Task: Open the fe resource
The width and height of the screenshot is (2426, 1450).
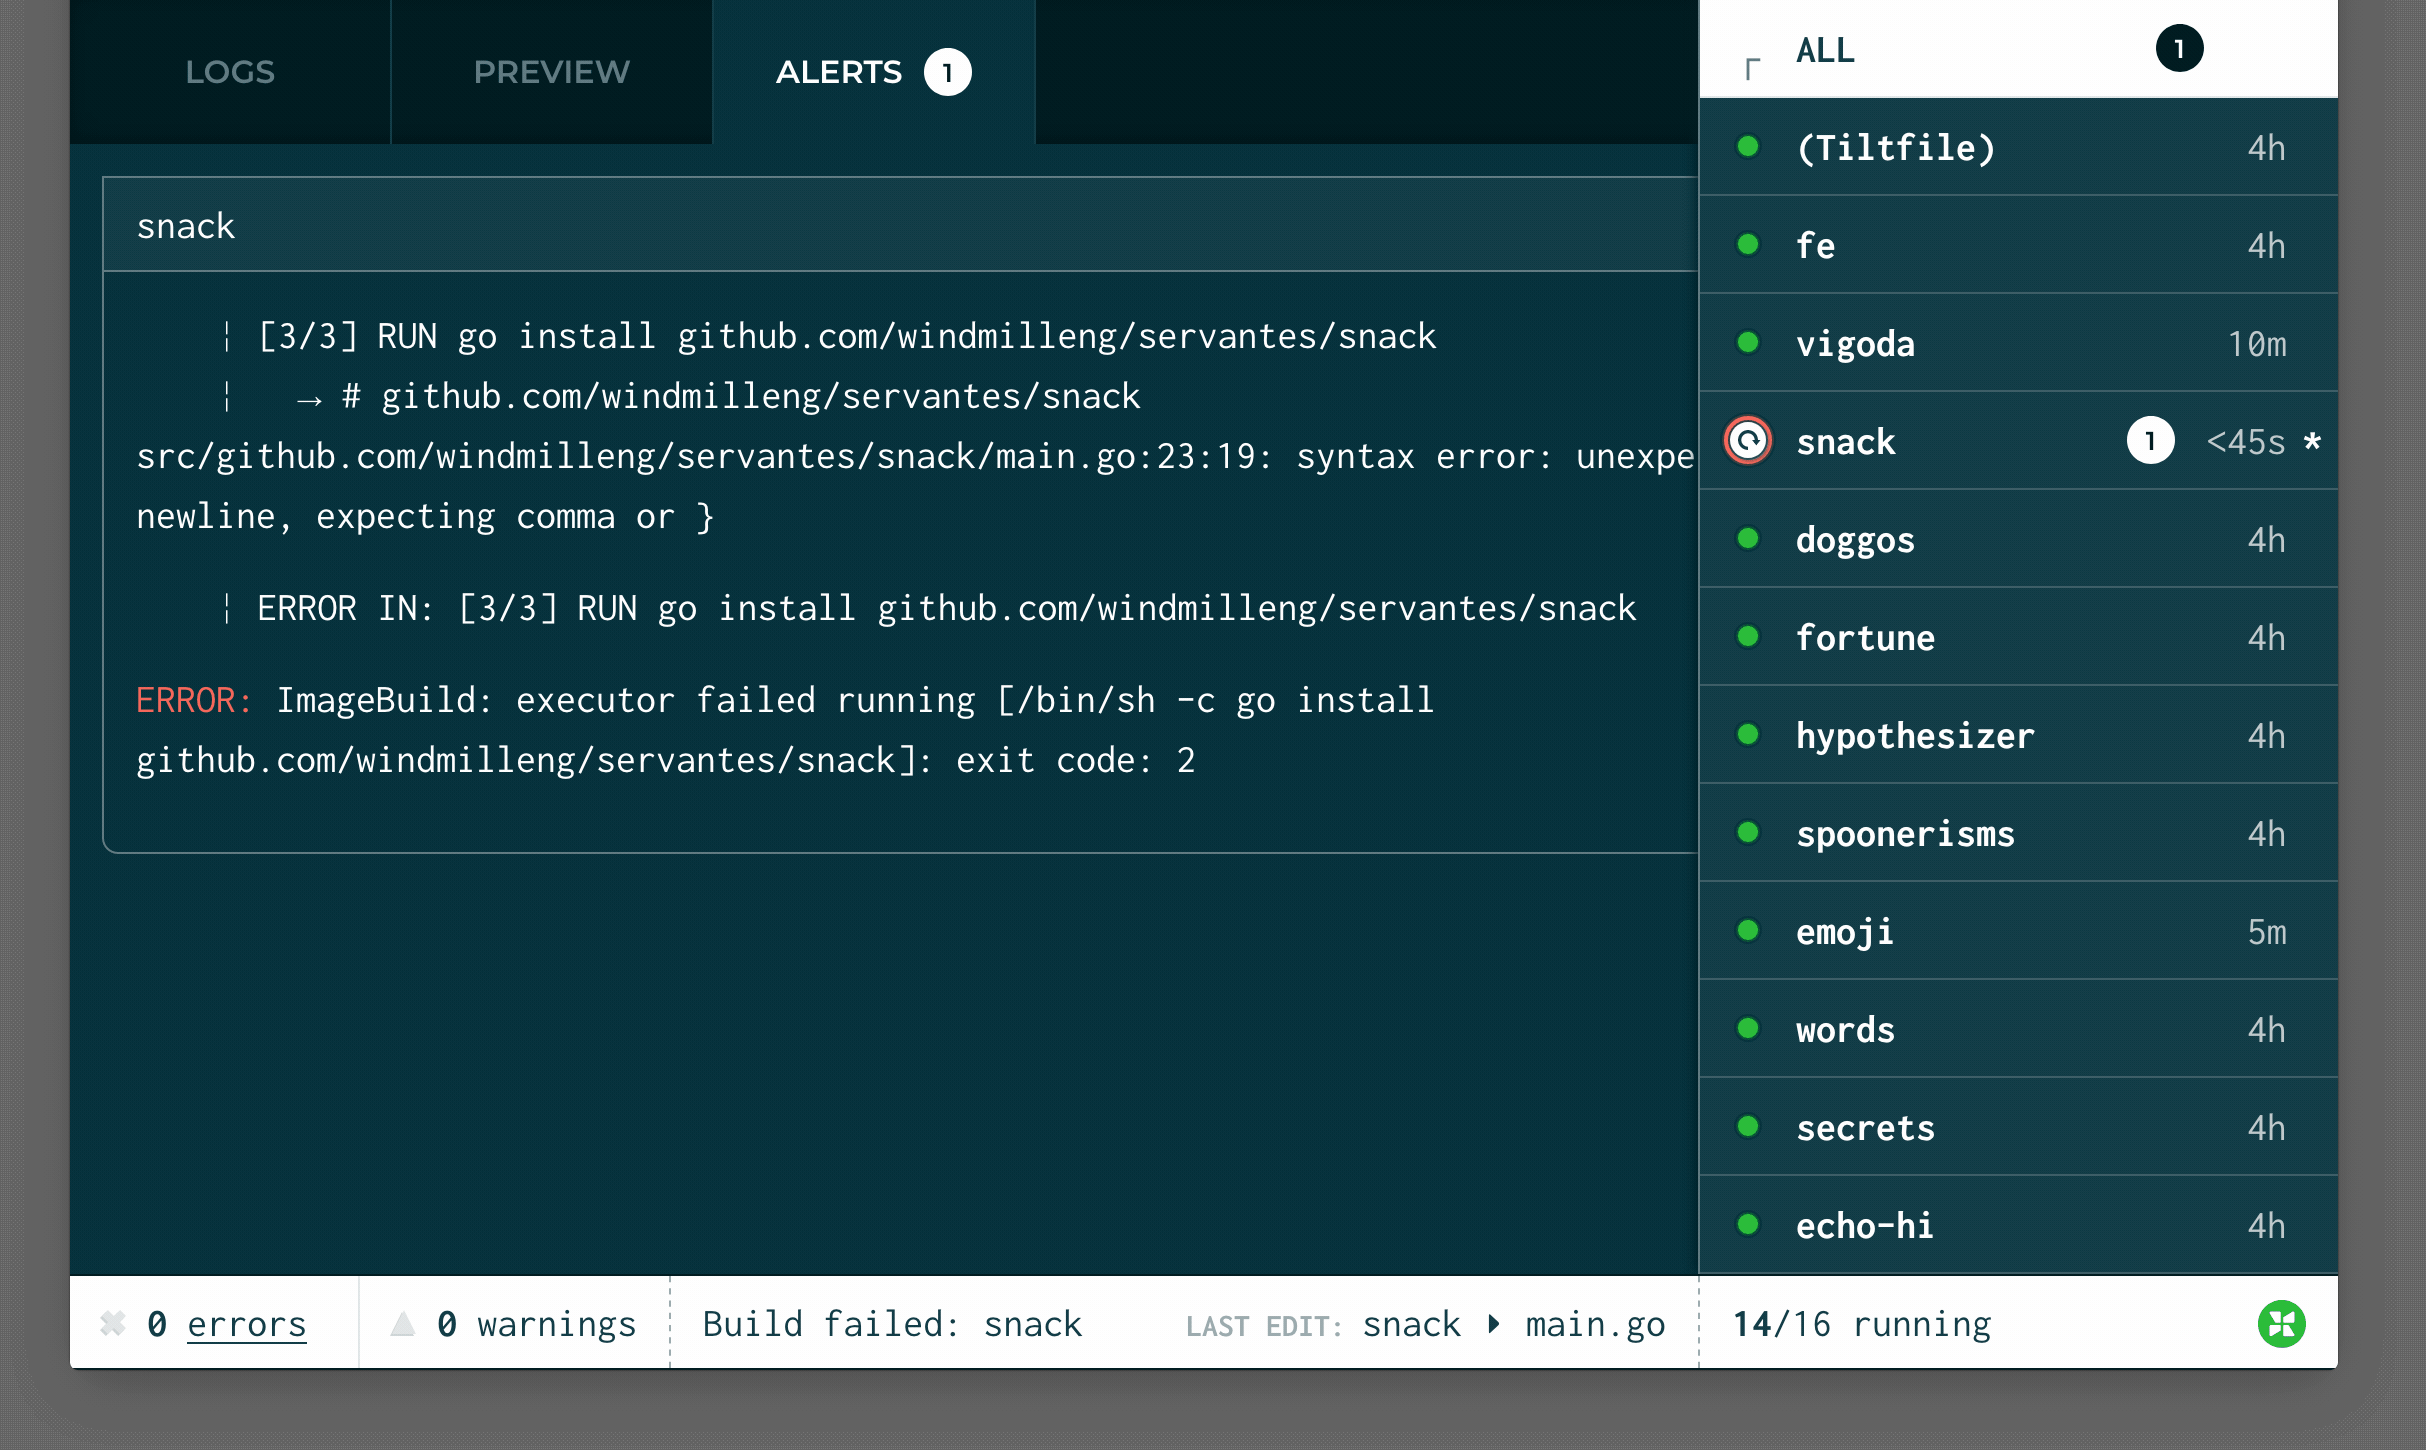Action: tap(2018, 245)
